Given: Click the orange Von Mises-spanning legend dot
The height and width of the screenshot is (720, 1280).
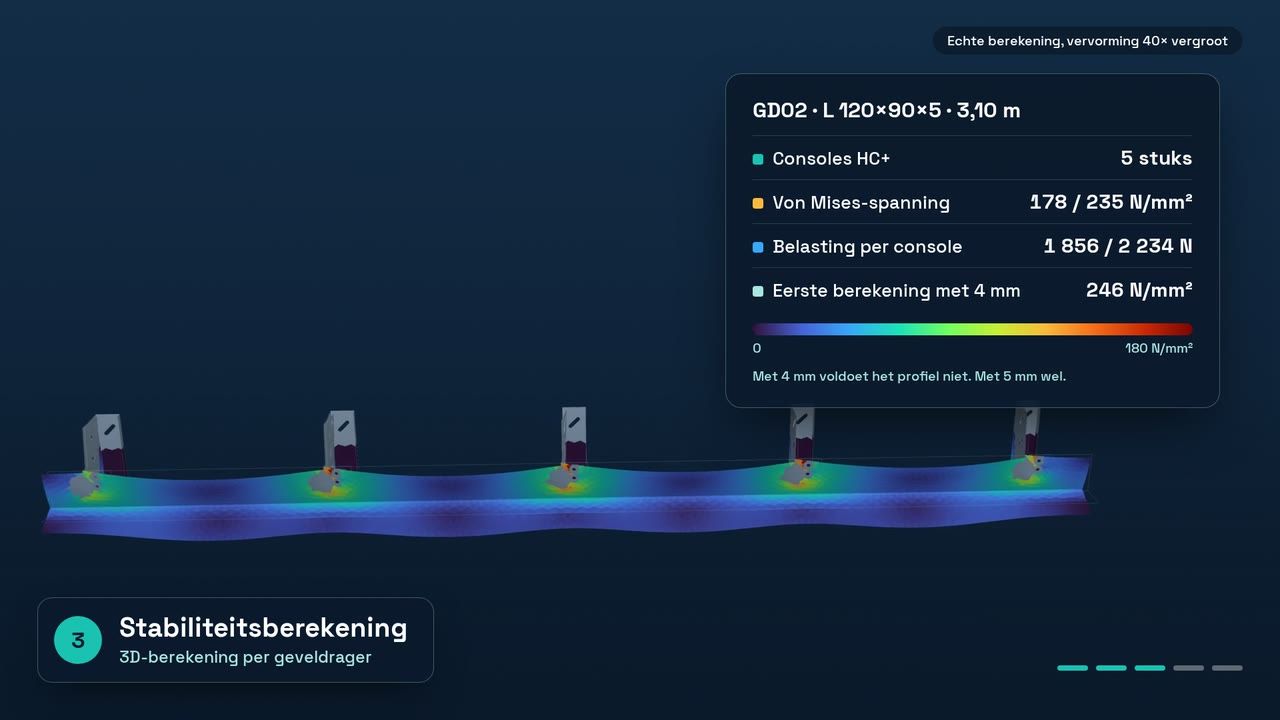Looking at the screenshot, I should point(758,203).
